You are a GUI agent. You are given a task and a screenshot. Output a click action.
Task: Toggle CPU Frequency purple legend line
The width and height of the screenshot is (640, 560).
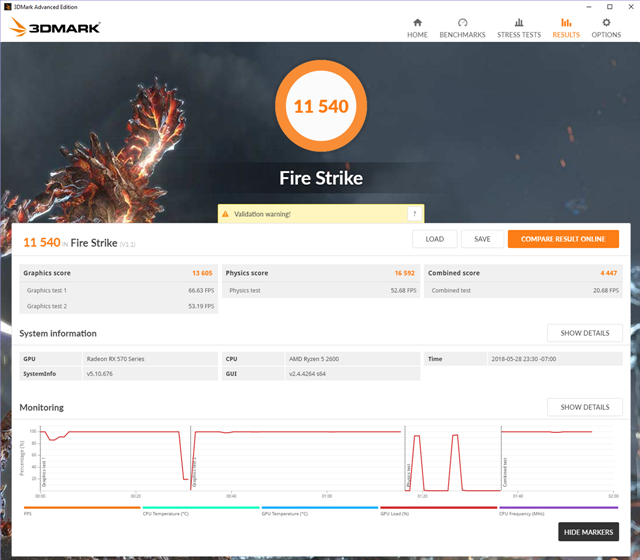(558, 508)
